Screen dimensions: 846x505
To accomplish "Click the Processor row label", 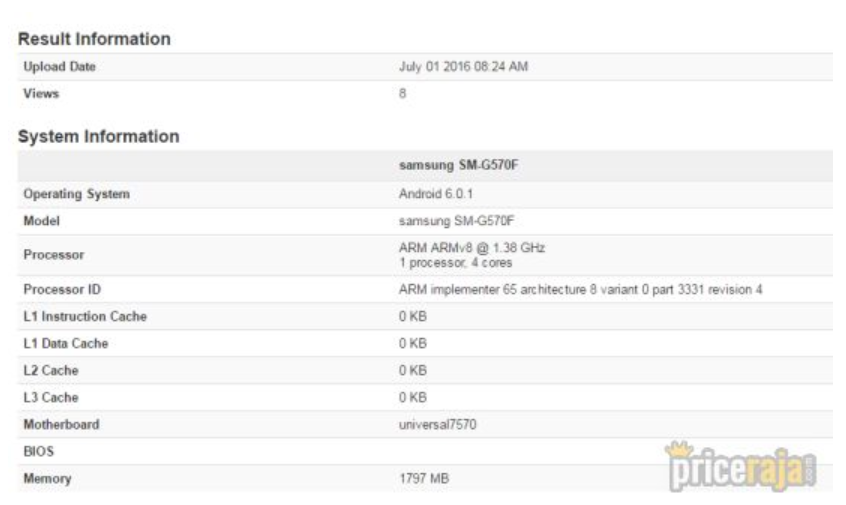I will coord(54,255).
